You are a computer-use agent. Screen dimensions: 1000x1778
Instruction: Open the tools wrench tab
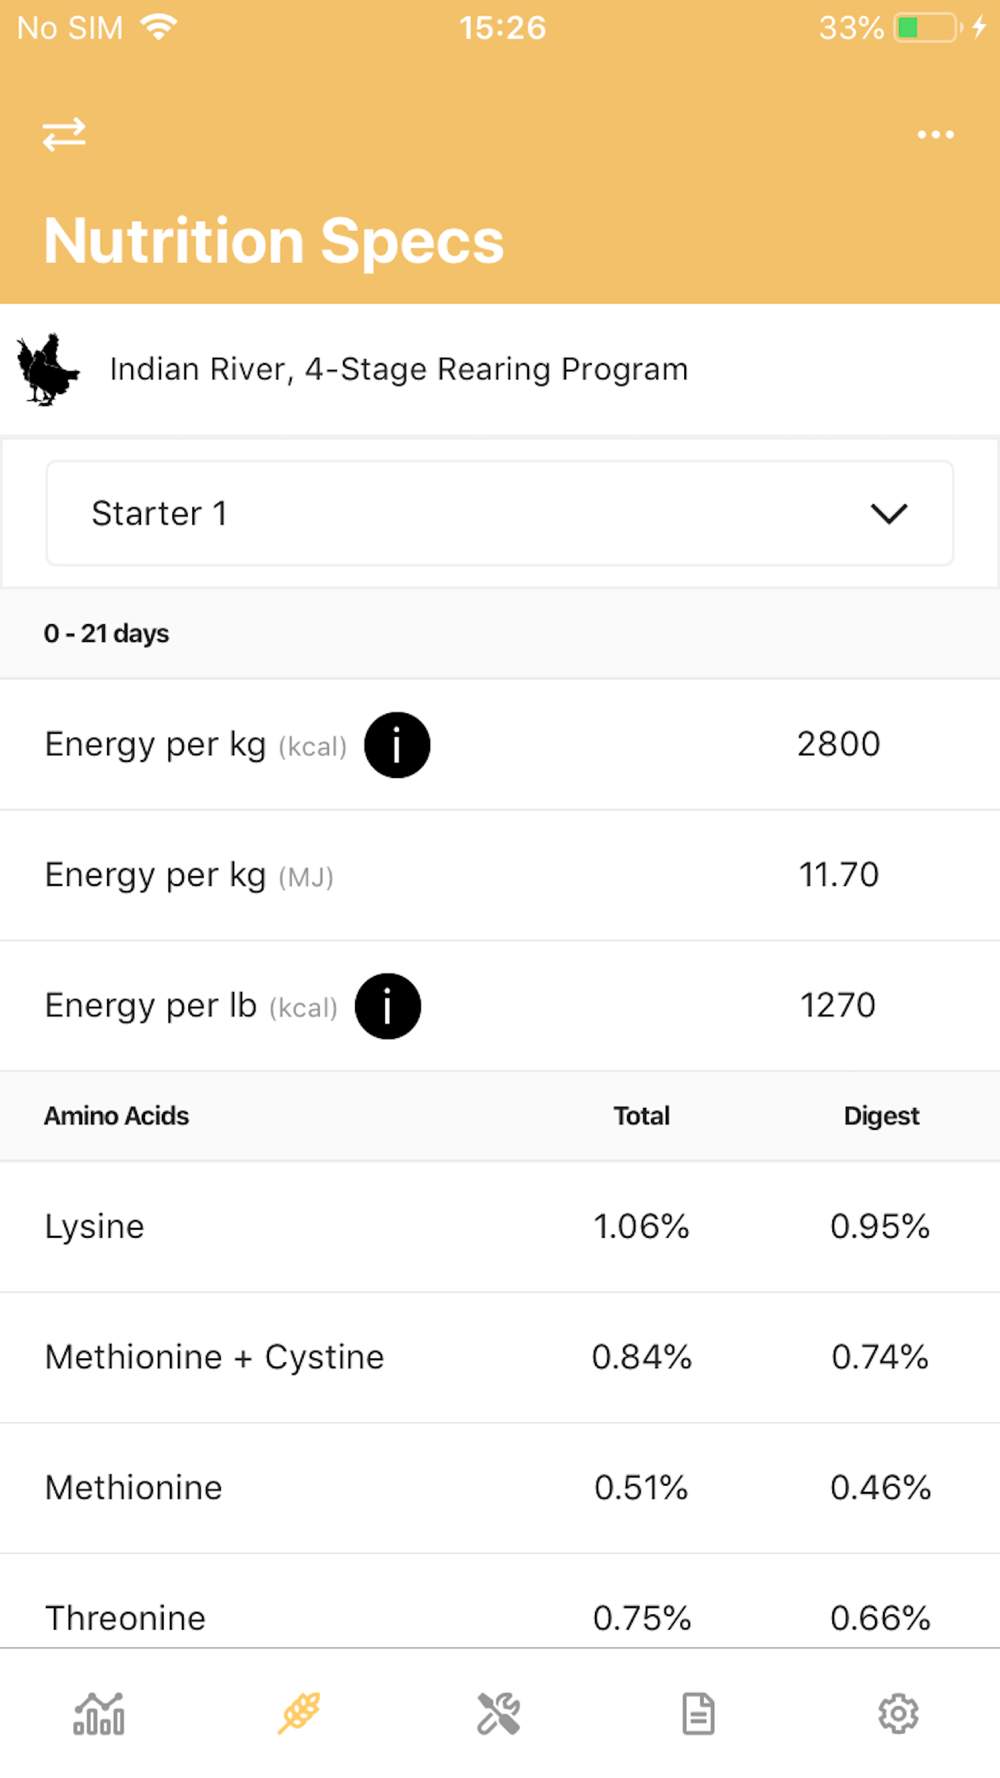pos(499,1713)
